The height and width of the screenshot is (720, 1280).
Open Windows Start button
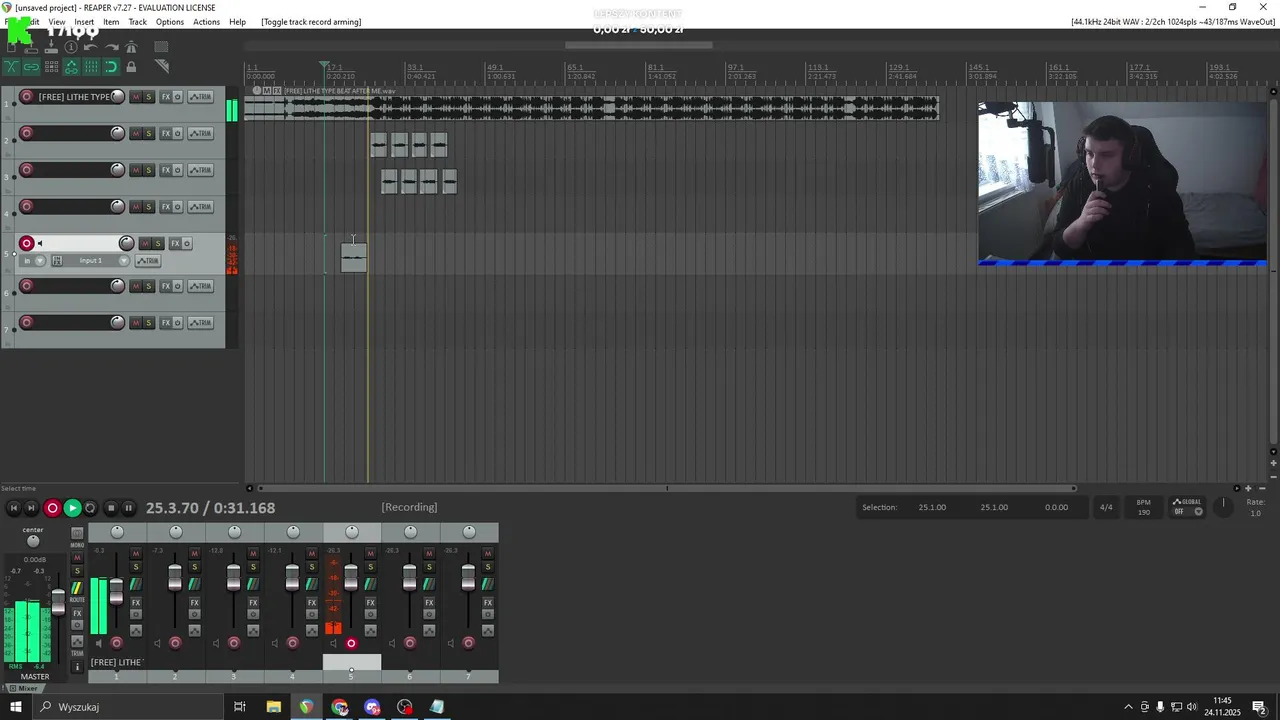point(15,707)
